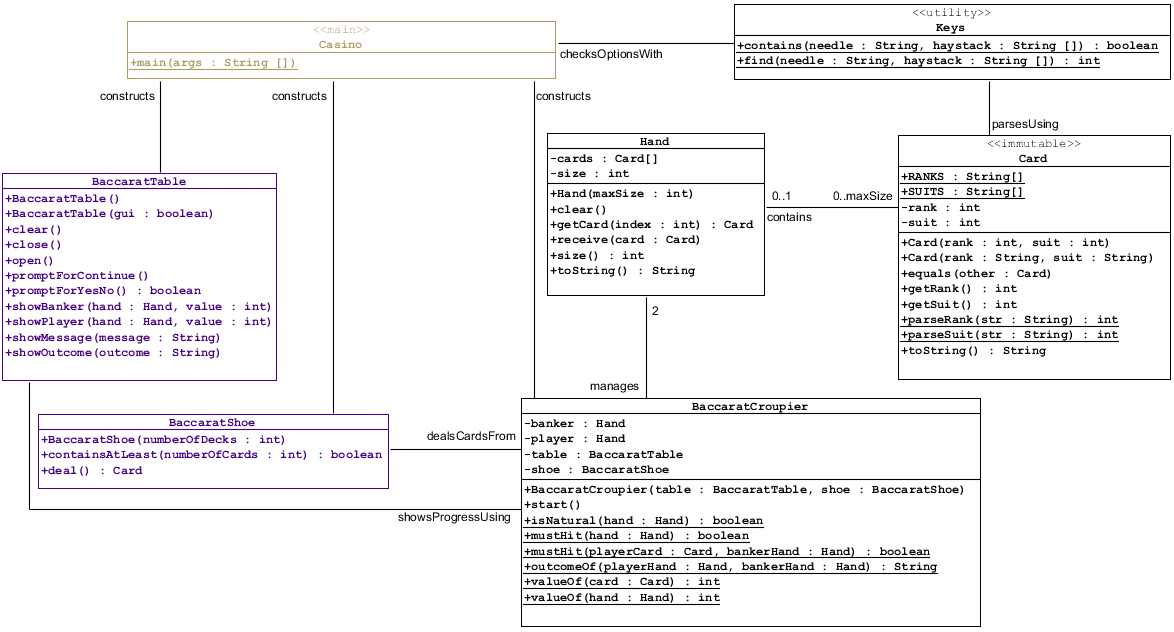The height and width of the screenshot is (632, 1174).
Task: Open the BaccaratShoe class title
Action: 212,423
